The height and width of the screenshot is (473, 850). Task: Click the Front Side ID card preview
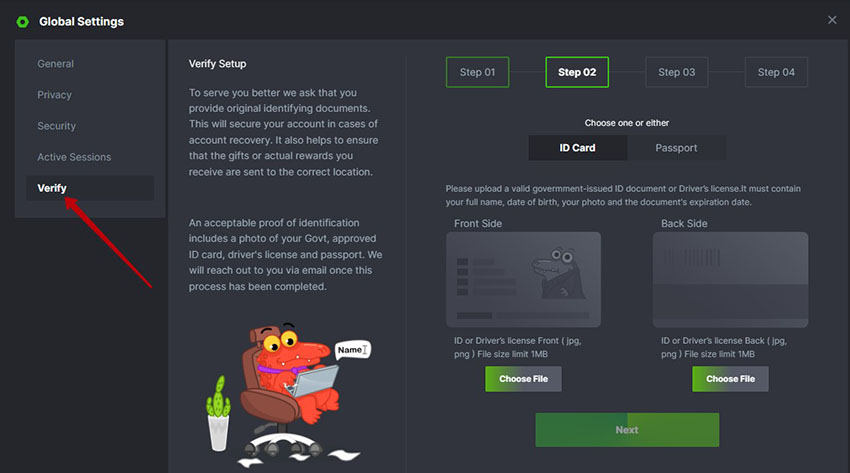click(523, 280)
